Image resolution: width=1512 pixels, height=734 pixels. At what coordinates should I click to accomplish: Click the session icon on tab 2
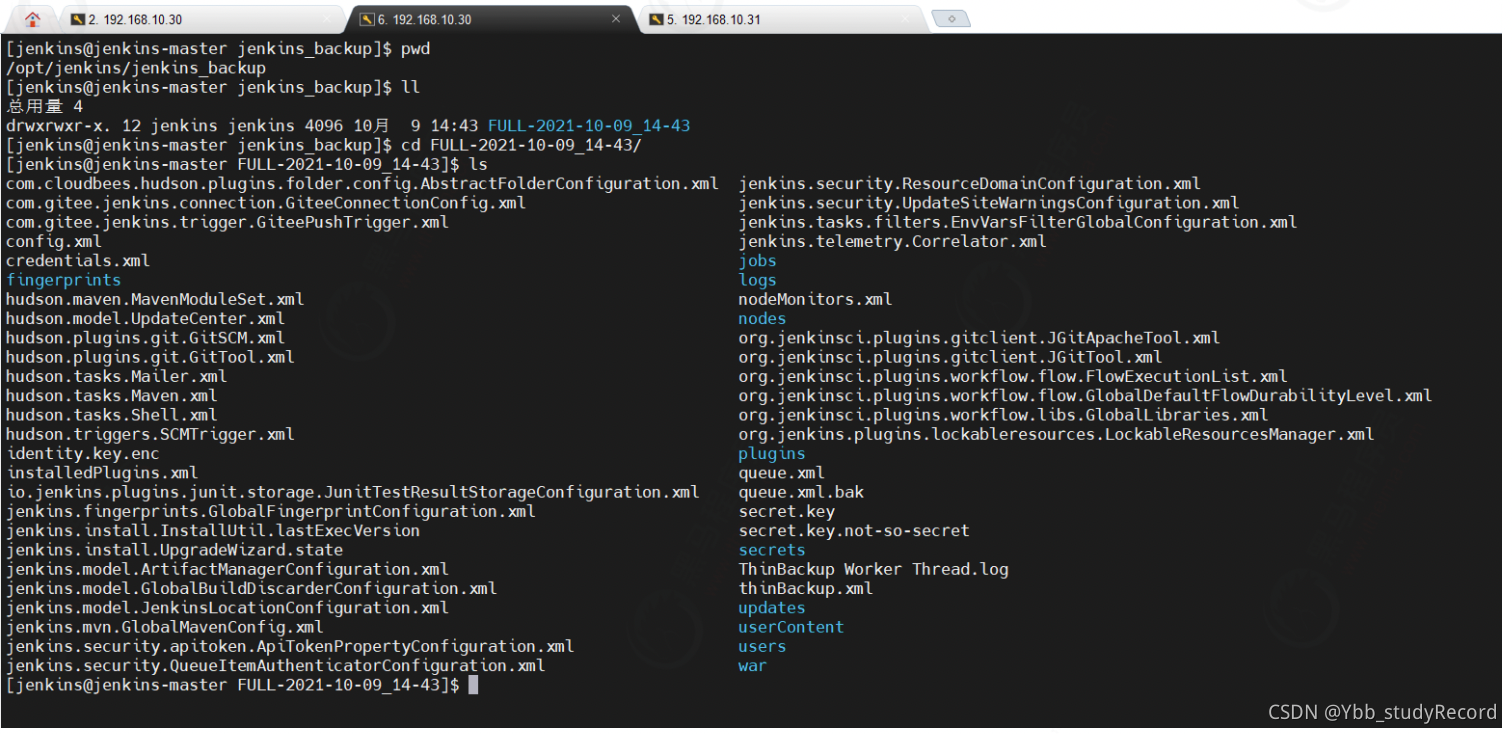tap(77, 19)
